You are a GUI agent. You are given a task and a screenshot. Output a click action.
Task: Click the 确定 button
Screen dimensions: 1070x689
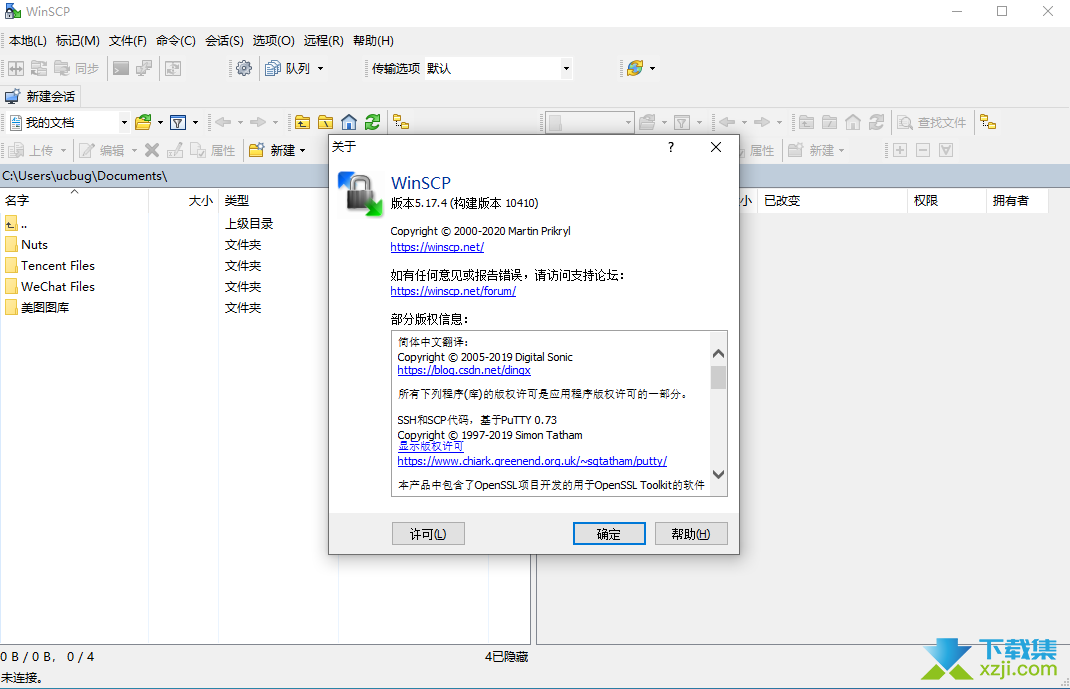point(609,534)
